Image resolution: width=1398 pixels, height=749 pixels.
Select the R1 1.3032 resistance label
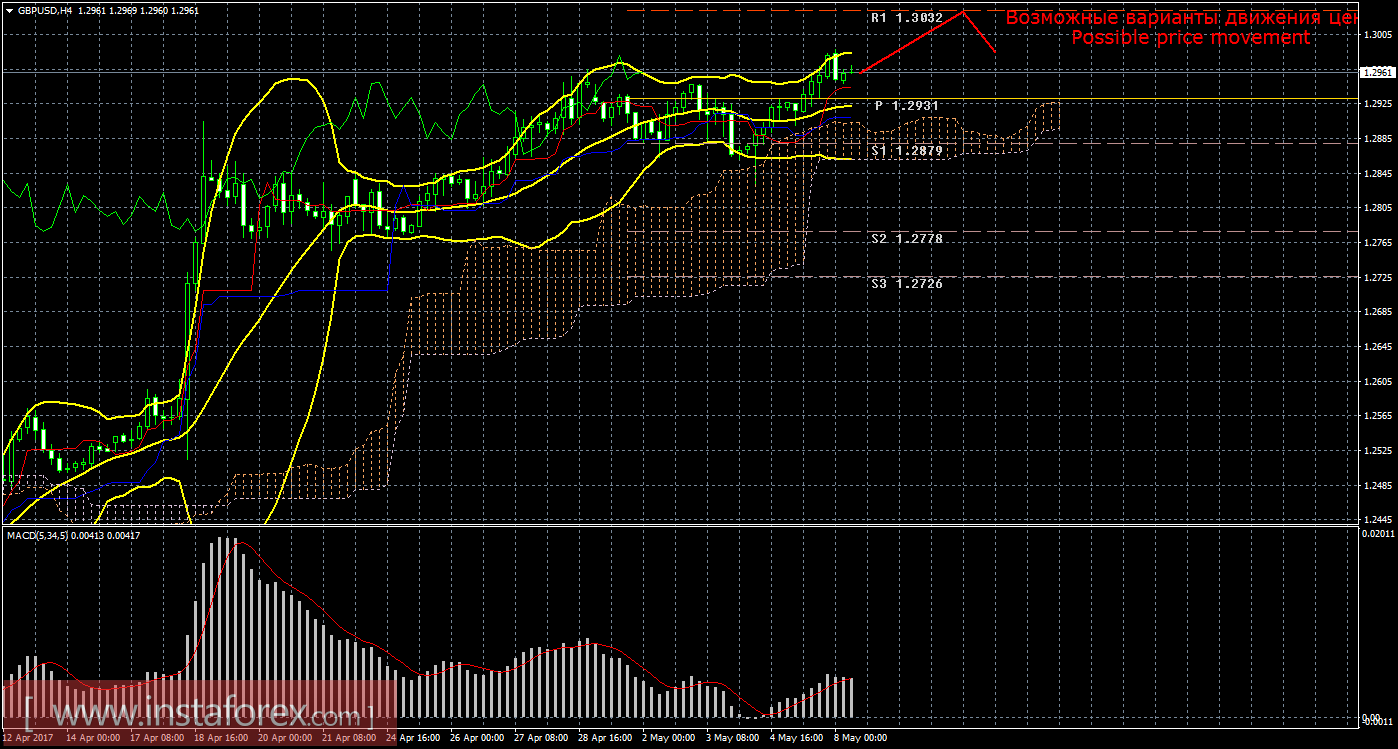tap(906, 18)
